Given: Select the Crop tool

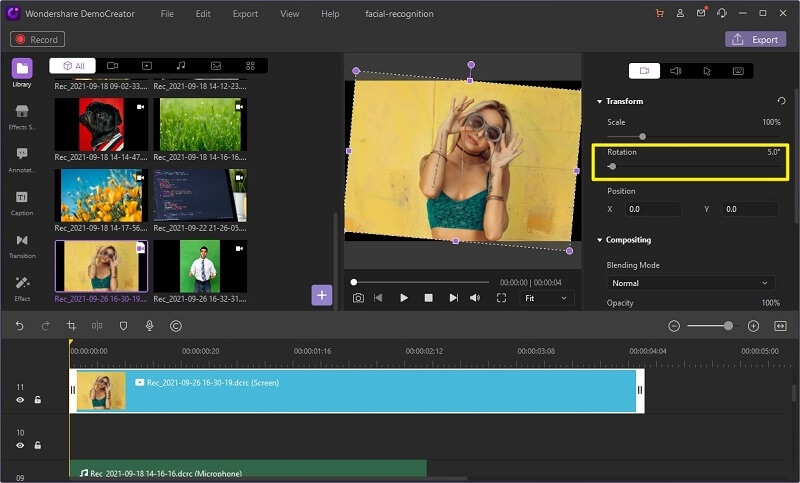Looking at the screenshot, I should pos(71,326).
